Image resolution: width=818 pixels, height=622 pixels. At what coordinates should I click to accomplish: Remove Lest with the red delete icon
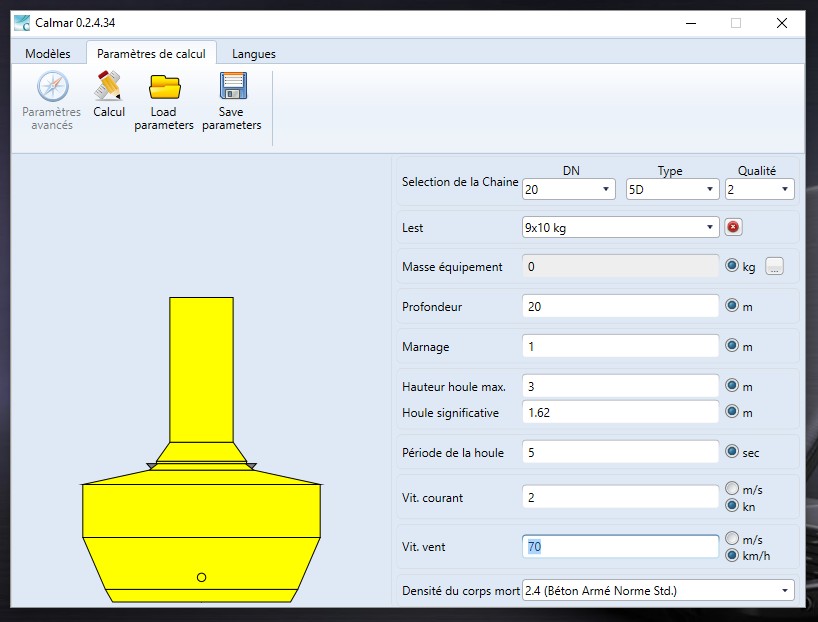pyautogui.click(x=733, y=227)
